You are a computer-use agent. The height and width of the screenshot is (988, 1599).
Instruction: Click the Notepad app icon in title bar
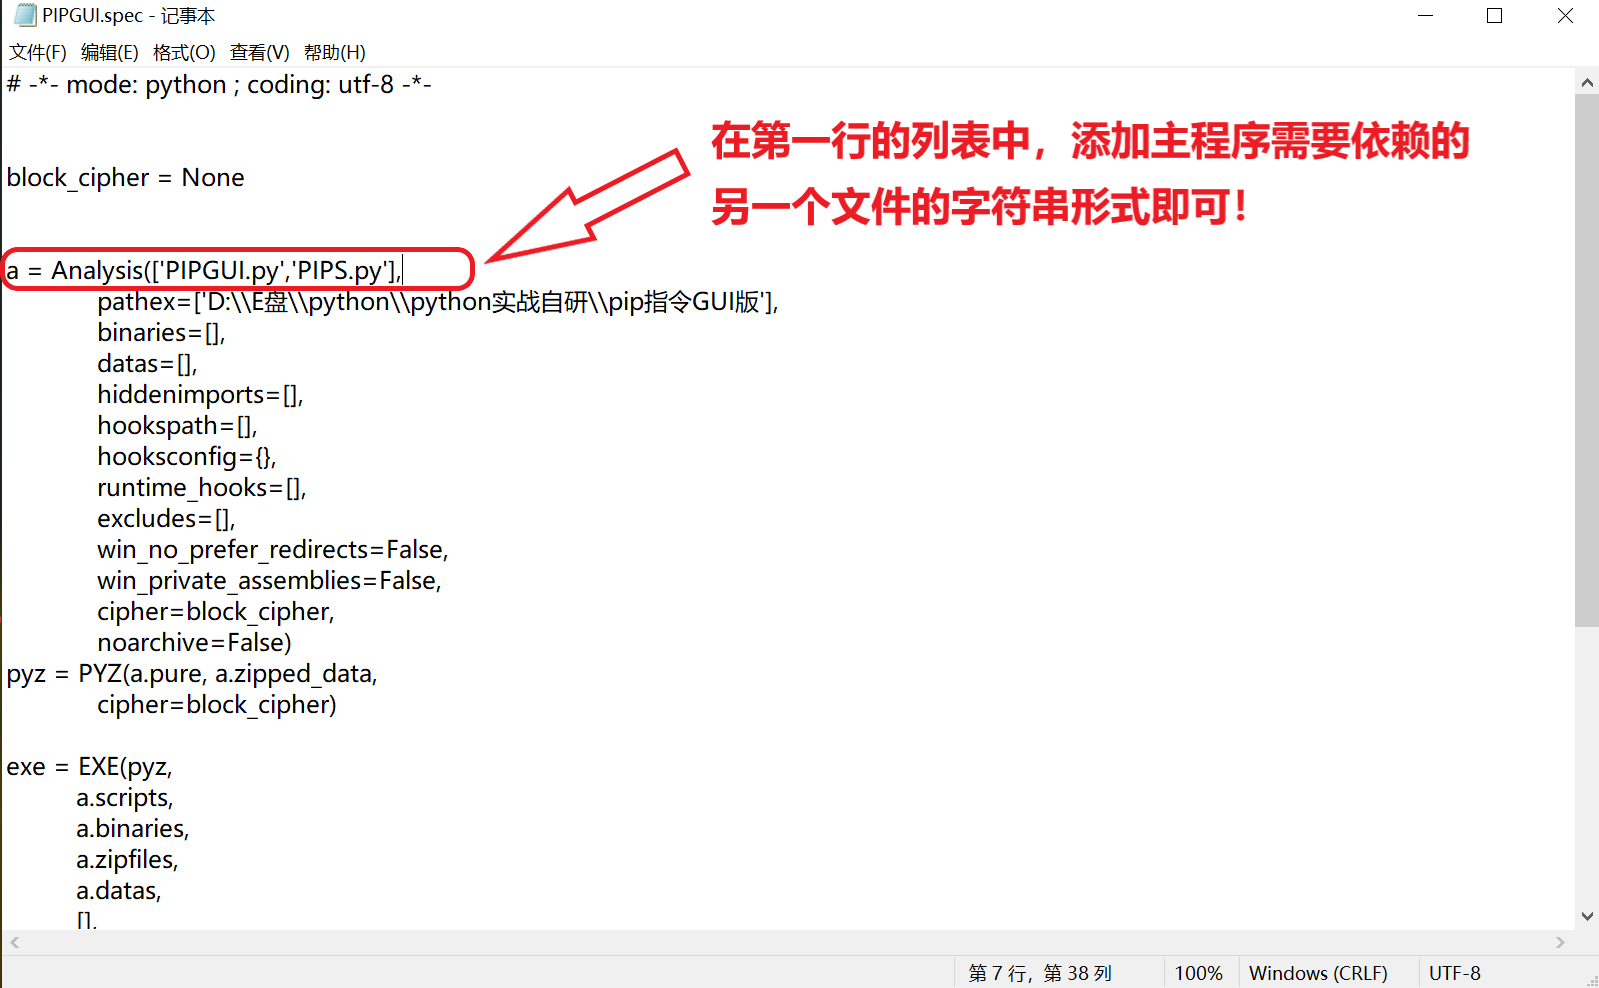click(x=25, y=15)
